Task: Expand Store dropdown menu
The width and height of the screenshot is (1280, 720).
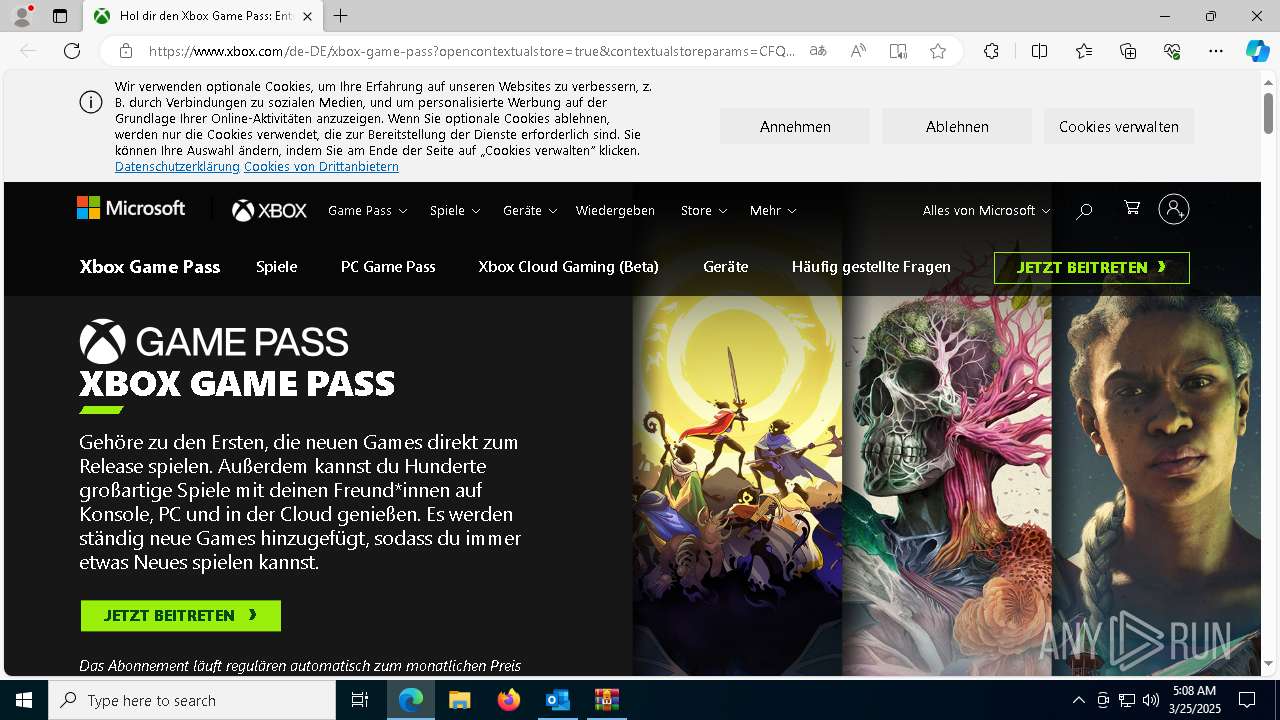Action: coord(704,210)
